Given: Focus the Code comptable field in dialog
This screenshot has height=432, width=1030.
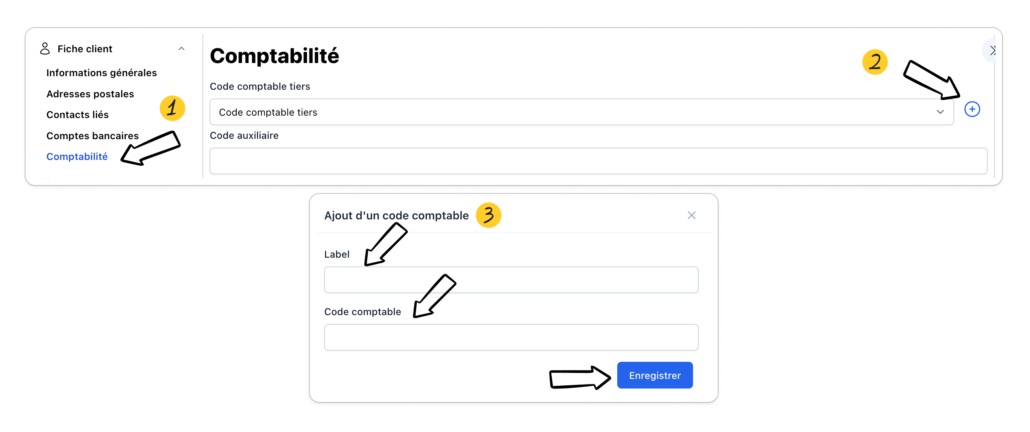Looking at the screenshot, I should 511,337.
